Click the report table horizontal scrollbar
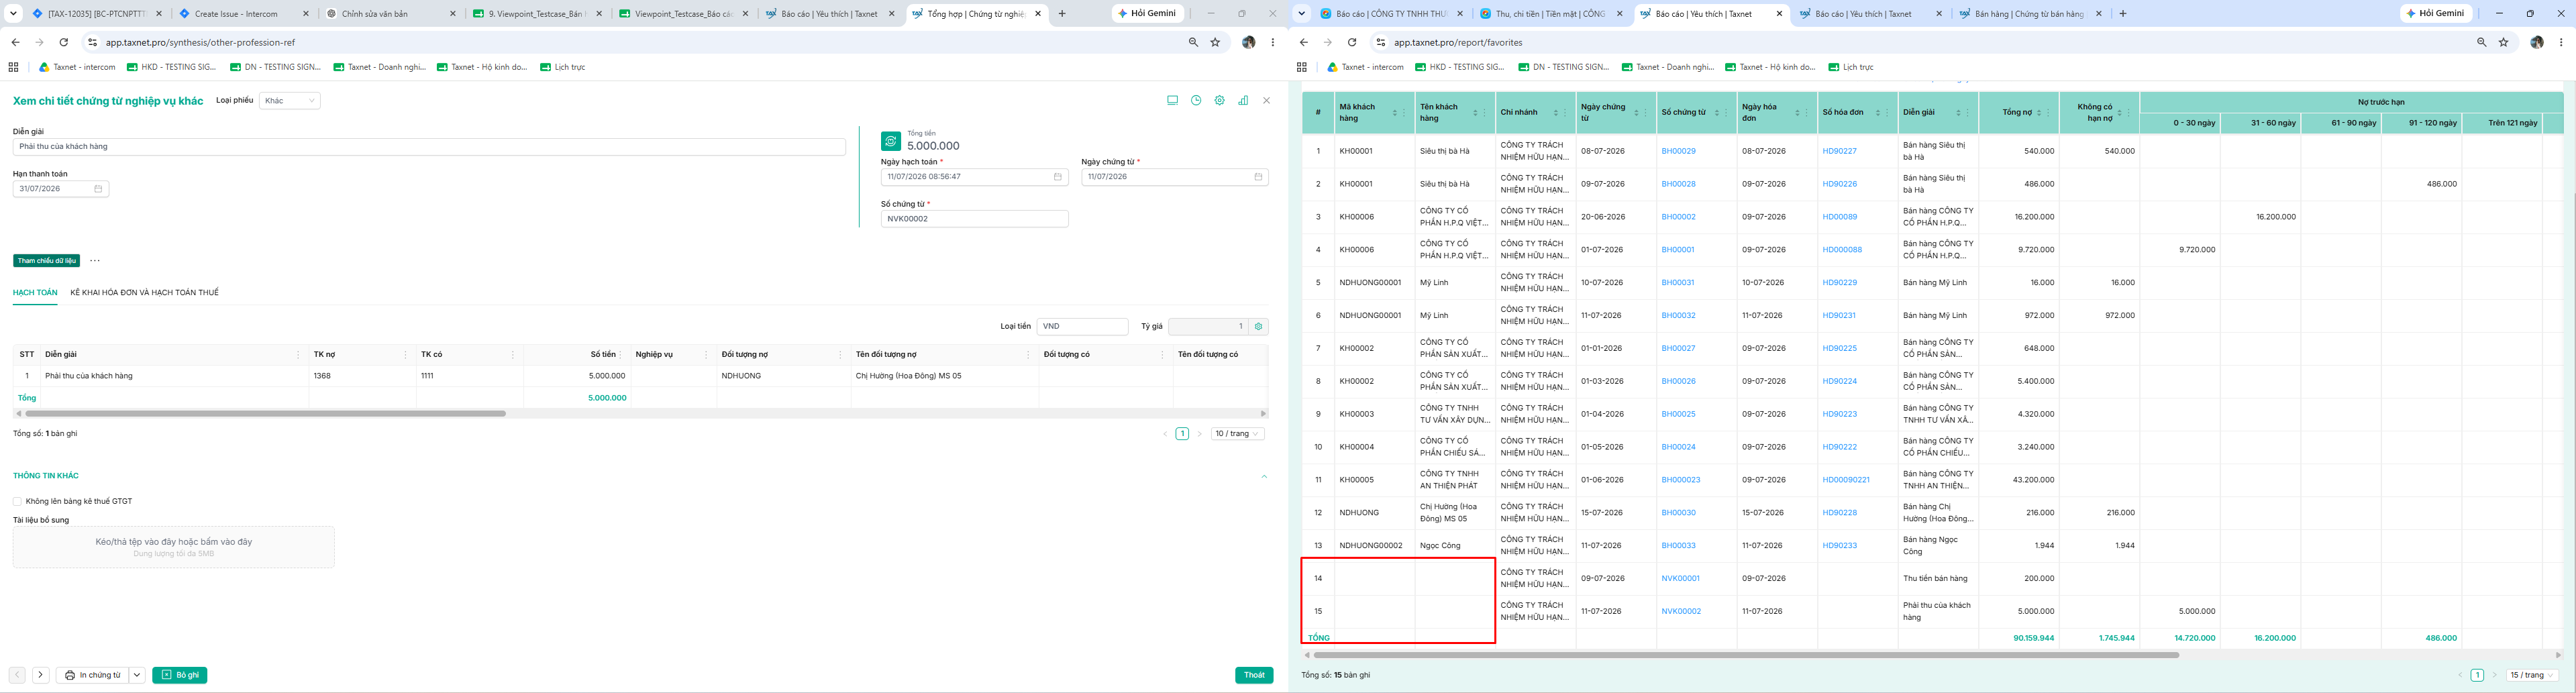 1745,655
